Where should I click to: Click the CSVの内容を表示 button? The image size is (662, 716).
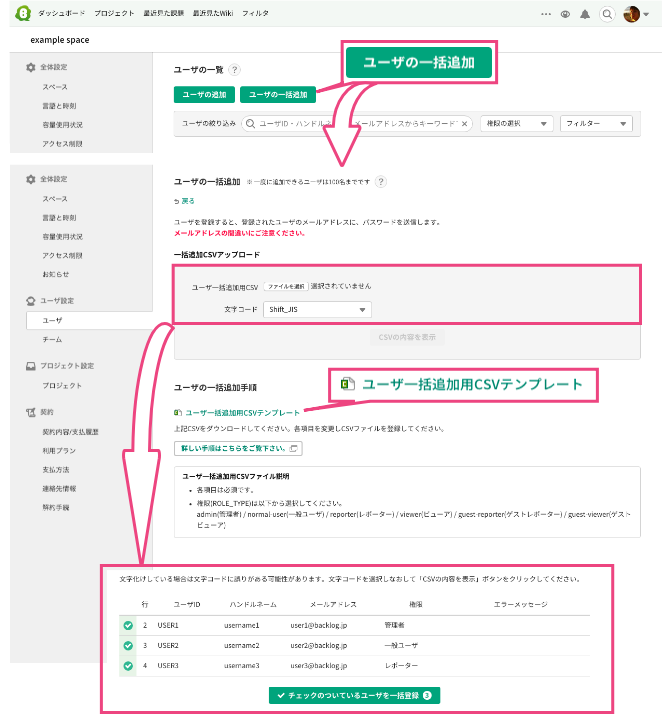(407, 337)
